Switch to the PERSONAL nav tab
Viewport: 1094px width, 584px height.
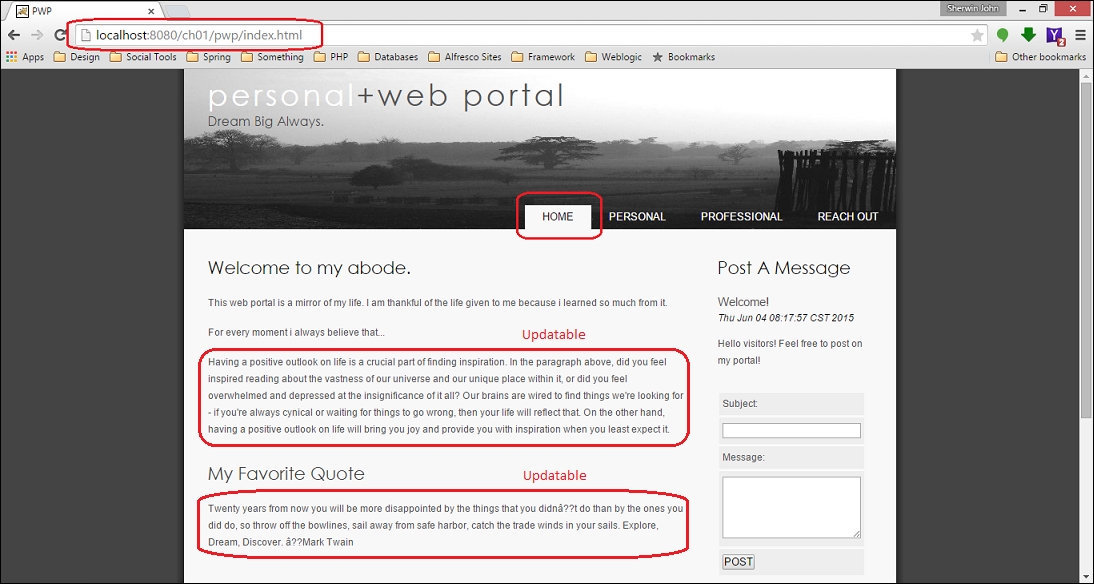point(637,217)
